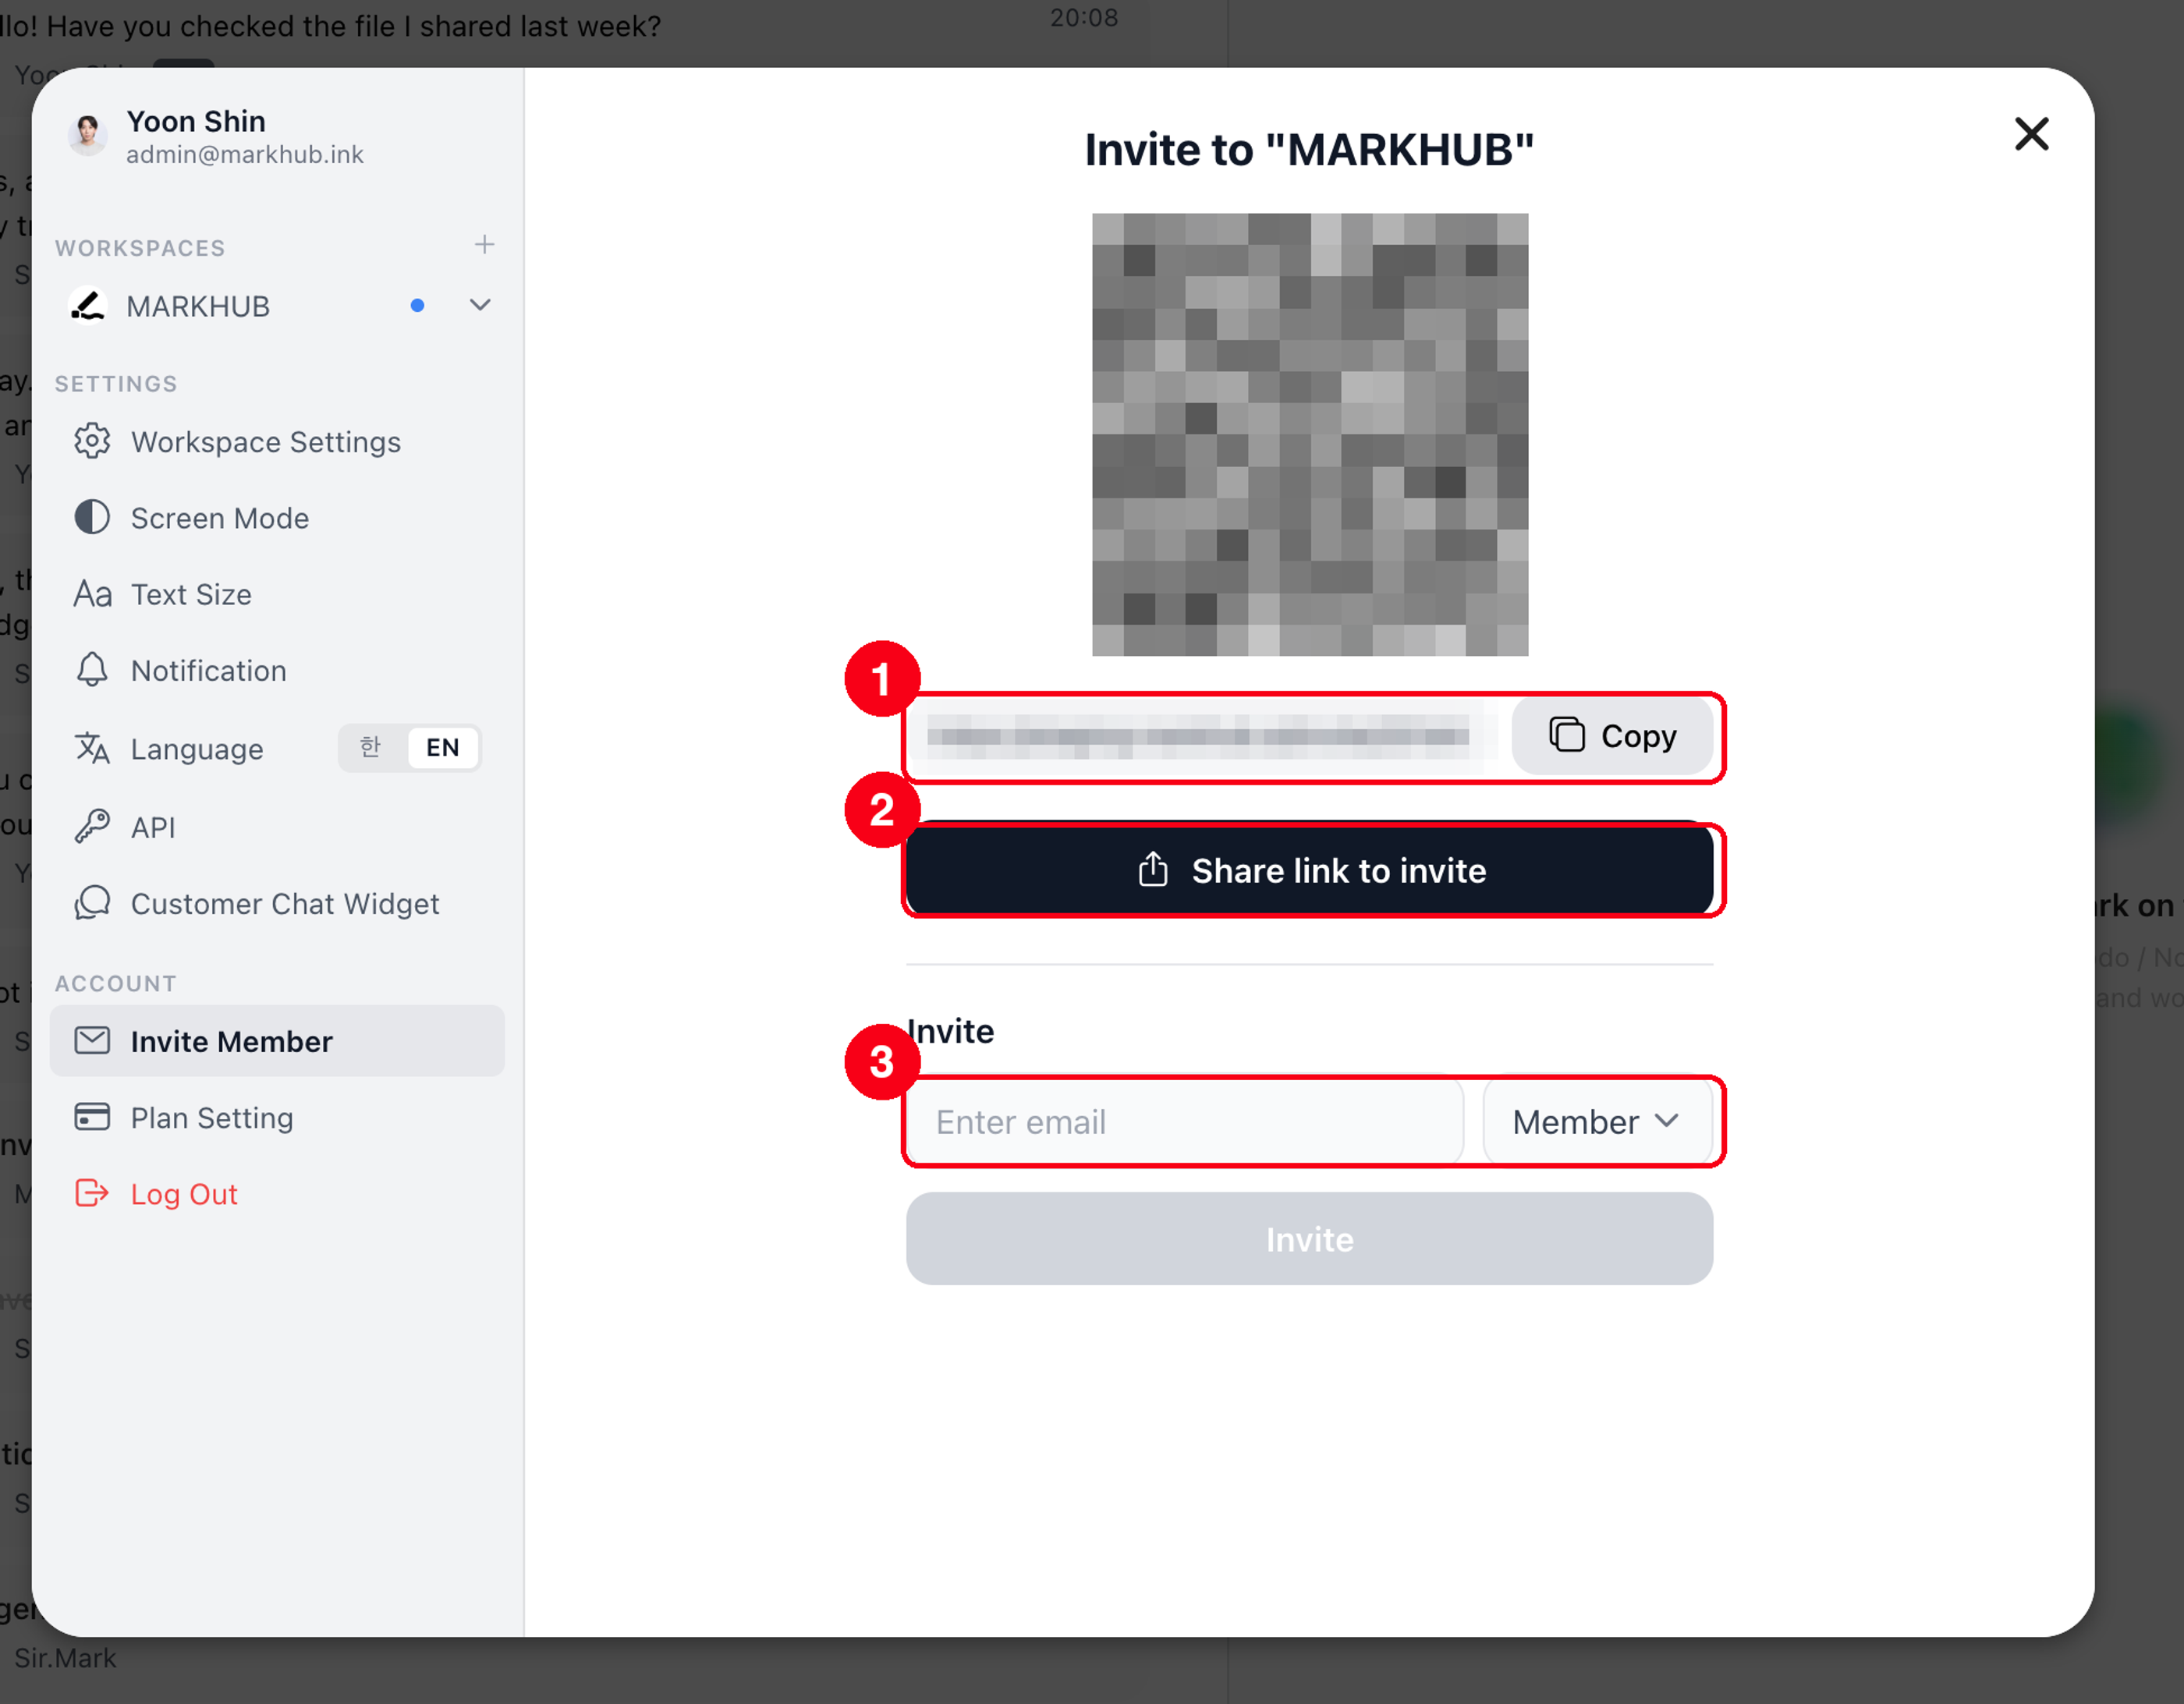
Task: Click the Invite to "MARKHUB" heading
Action: (1309, 149)
